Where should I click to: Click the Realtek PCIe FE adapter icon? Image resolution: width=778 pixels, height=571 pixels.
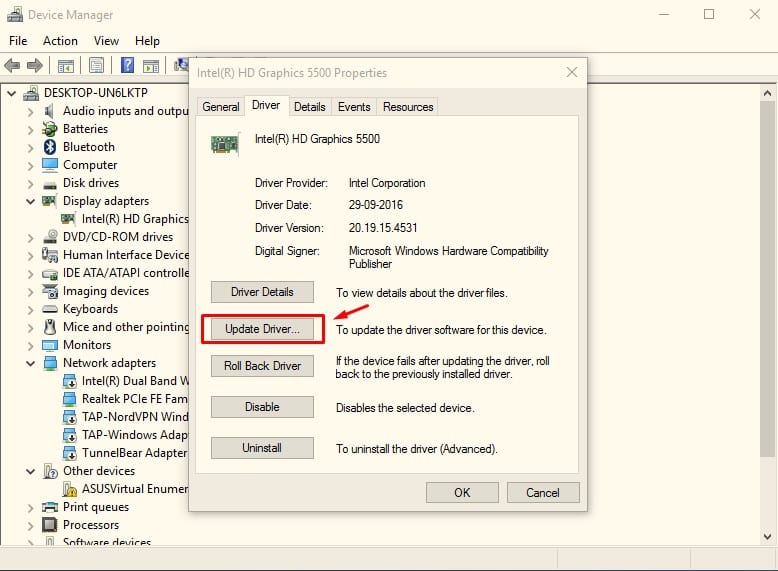pyautogui.click(x=69, y=399)
